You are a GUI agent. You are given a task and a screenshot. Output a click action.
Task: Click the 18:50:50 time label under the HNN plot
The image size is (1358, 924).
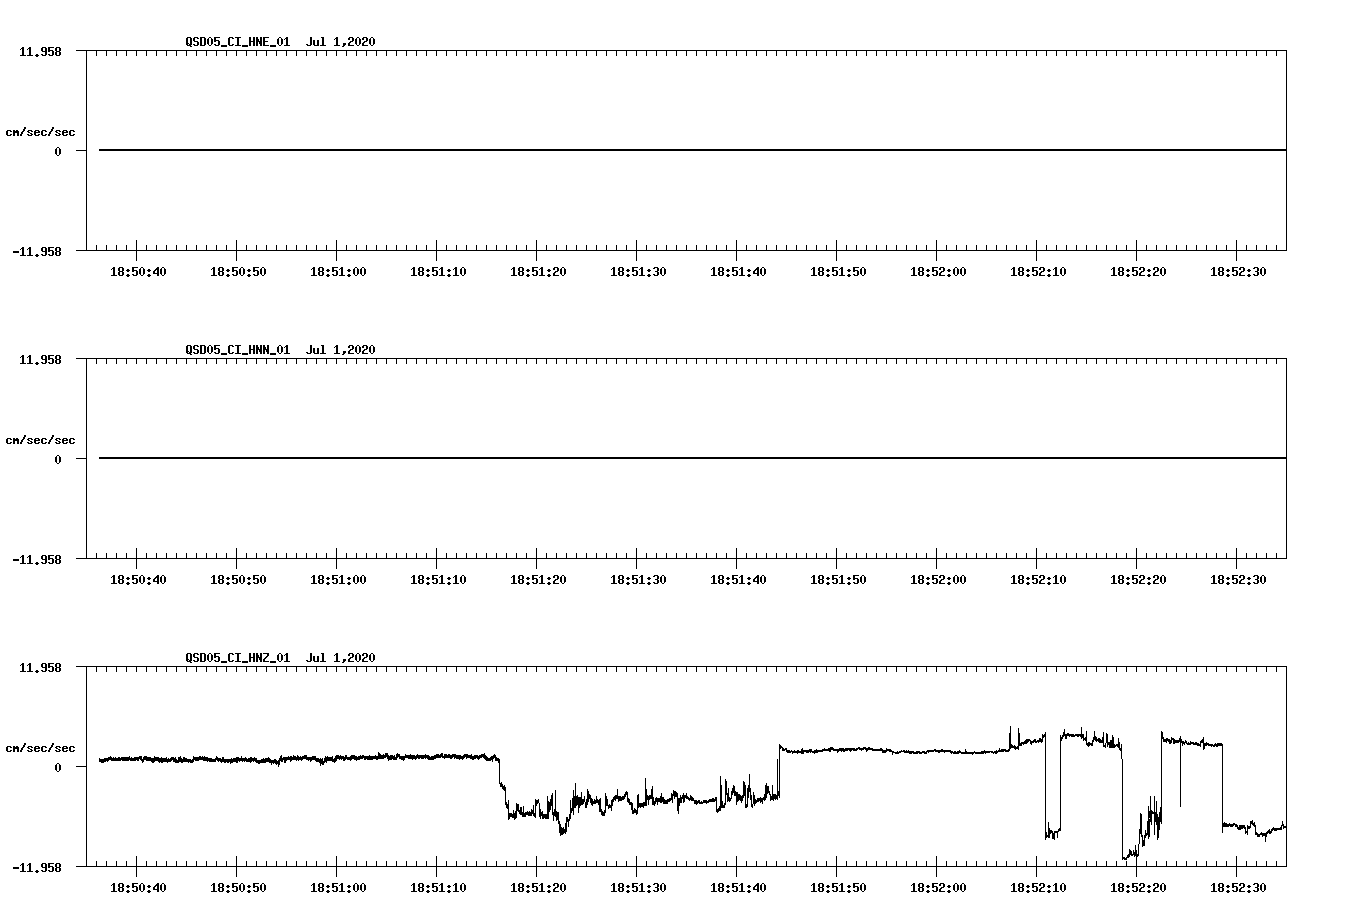tap(238, 580)
